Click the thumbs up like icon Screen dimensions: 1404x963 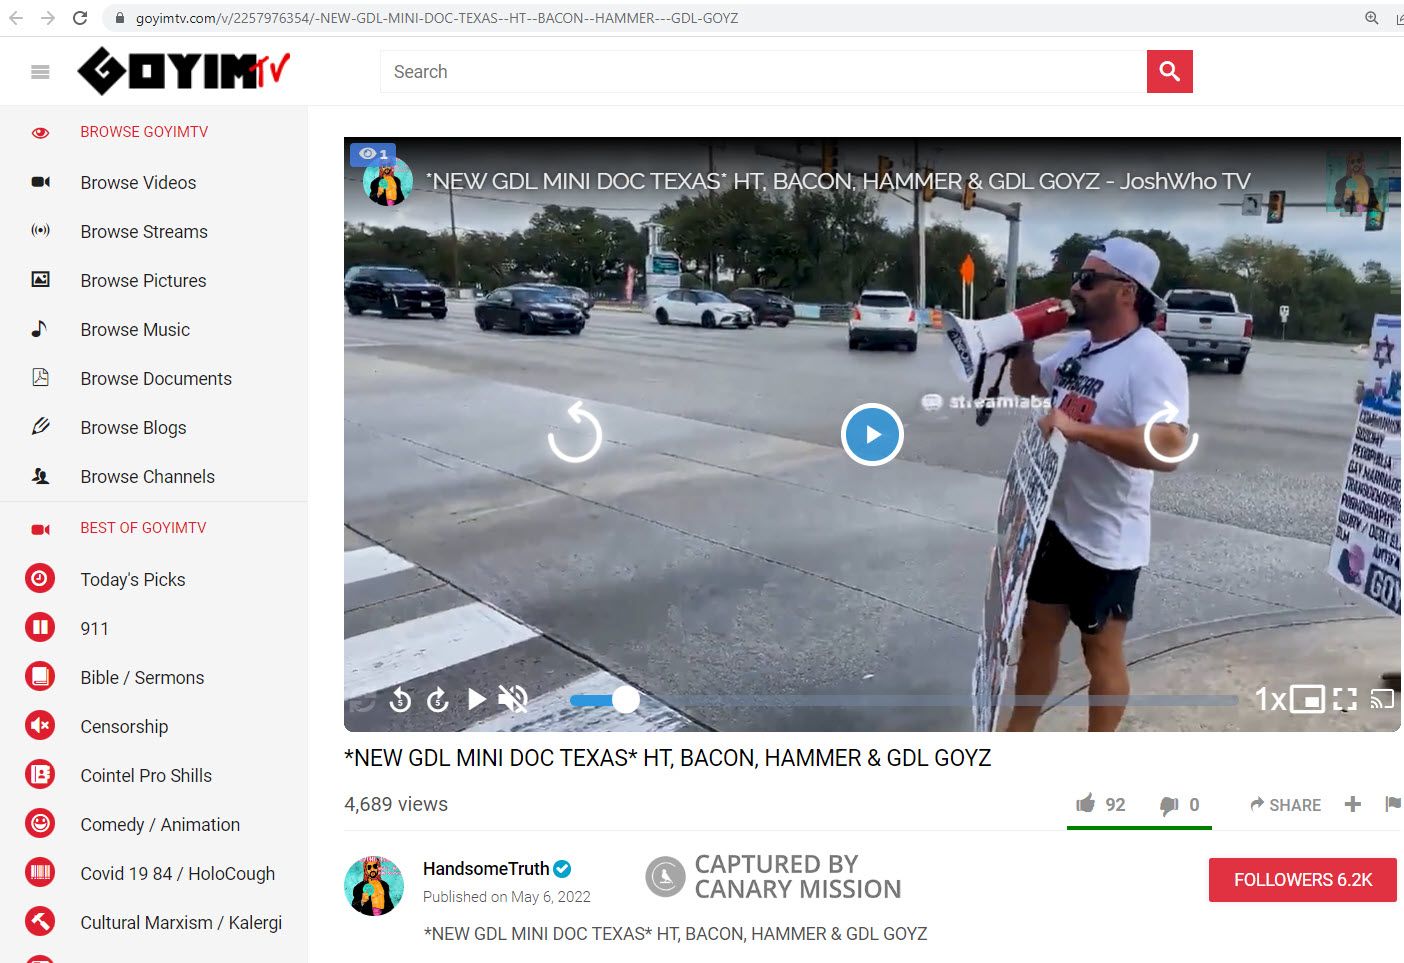coord(1085,804)
